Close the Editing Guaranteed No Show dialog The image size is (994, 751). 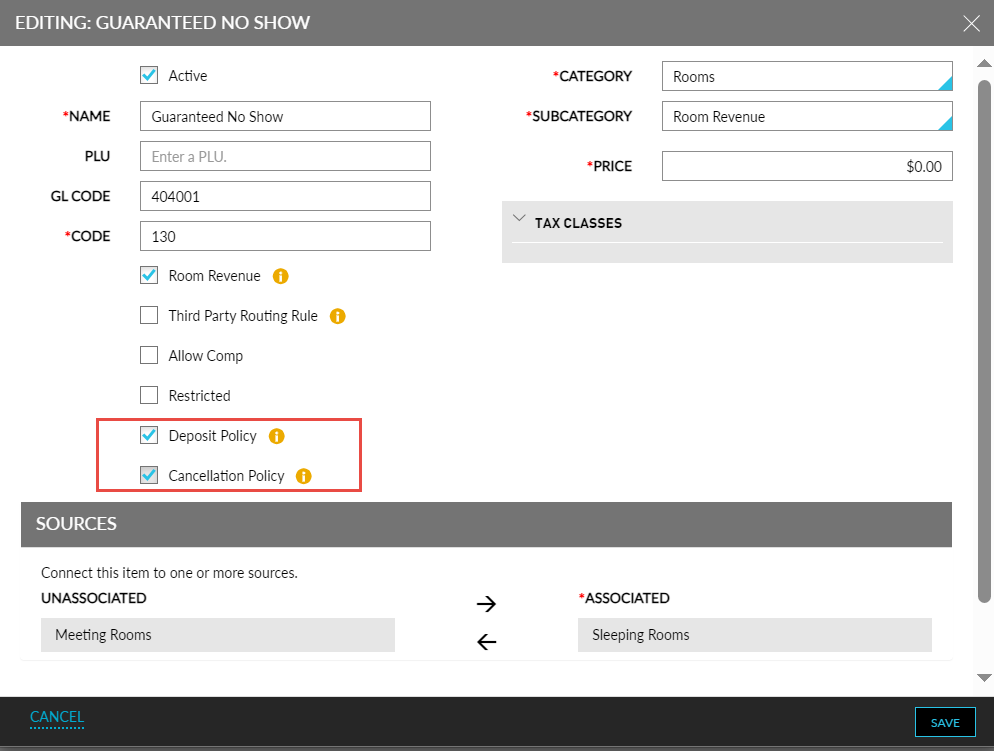[971, 23]
